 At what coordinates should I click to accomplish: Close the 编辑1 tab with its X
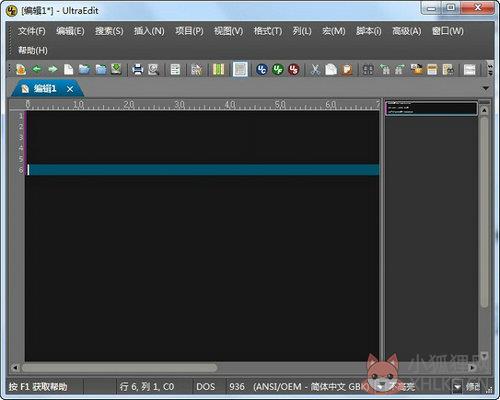click(70, 89)
